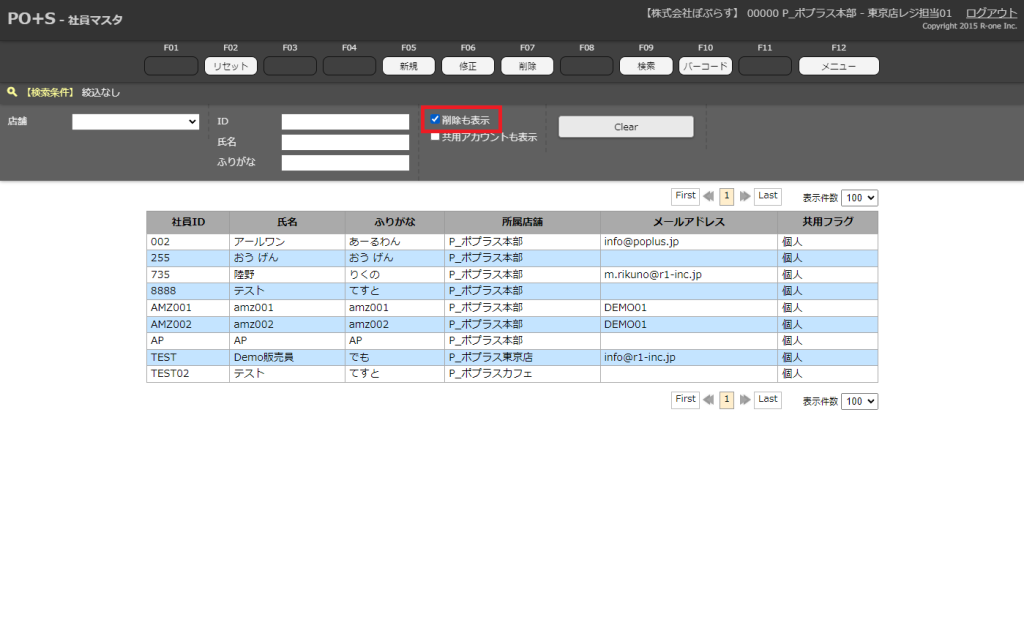Click the Clear button
1024x628 pixels.
click(625, 127)
